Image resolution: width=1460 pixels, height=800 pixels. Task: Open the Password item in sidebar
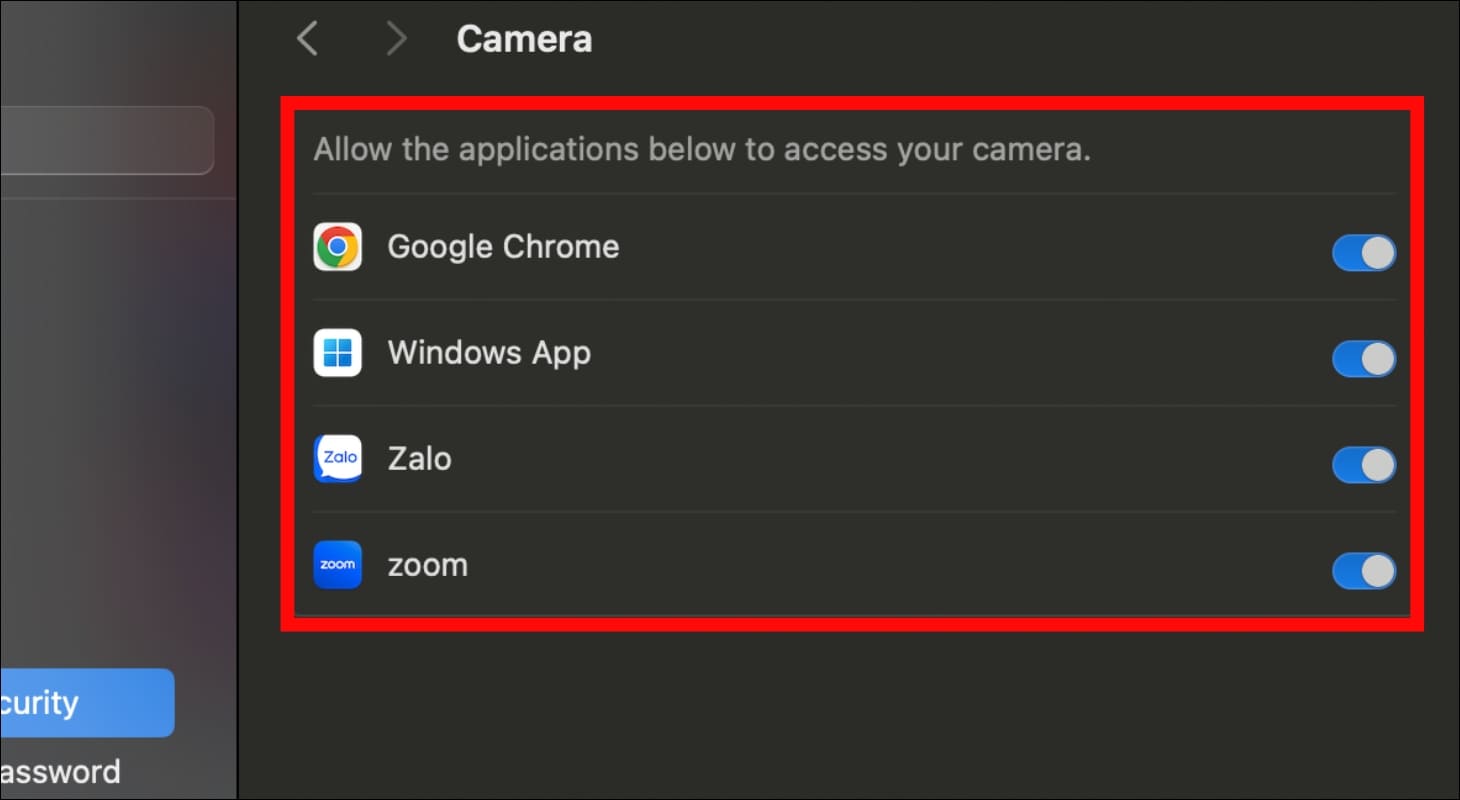[60, 772]
